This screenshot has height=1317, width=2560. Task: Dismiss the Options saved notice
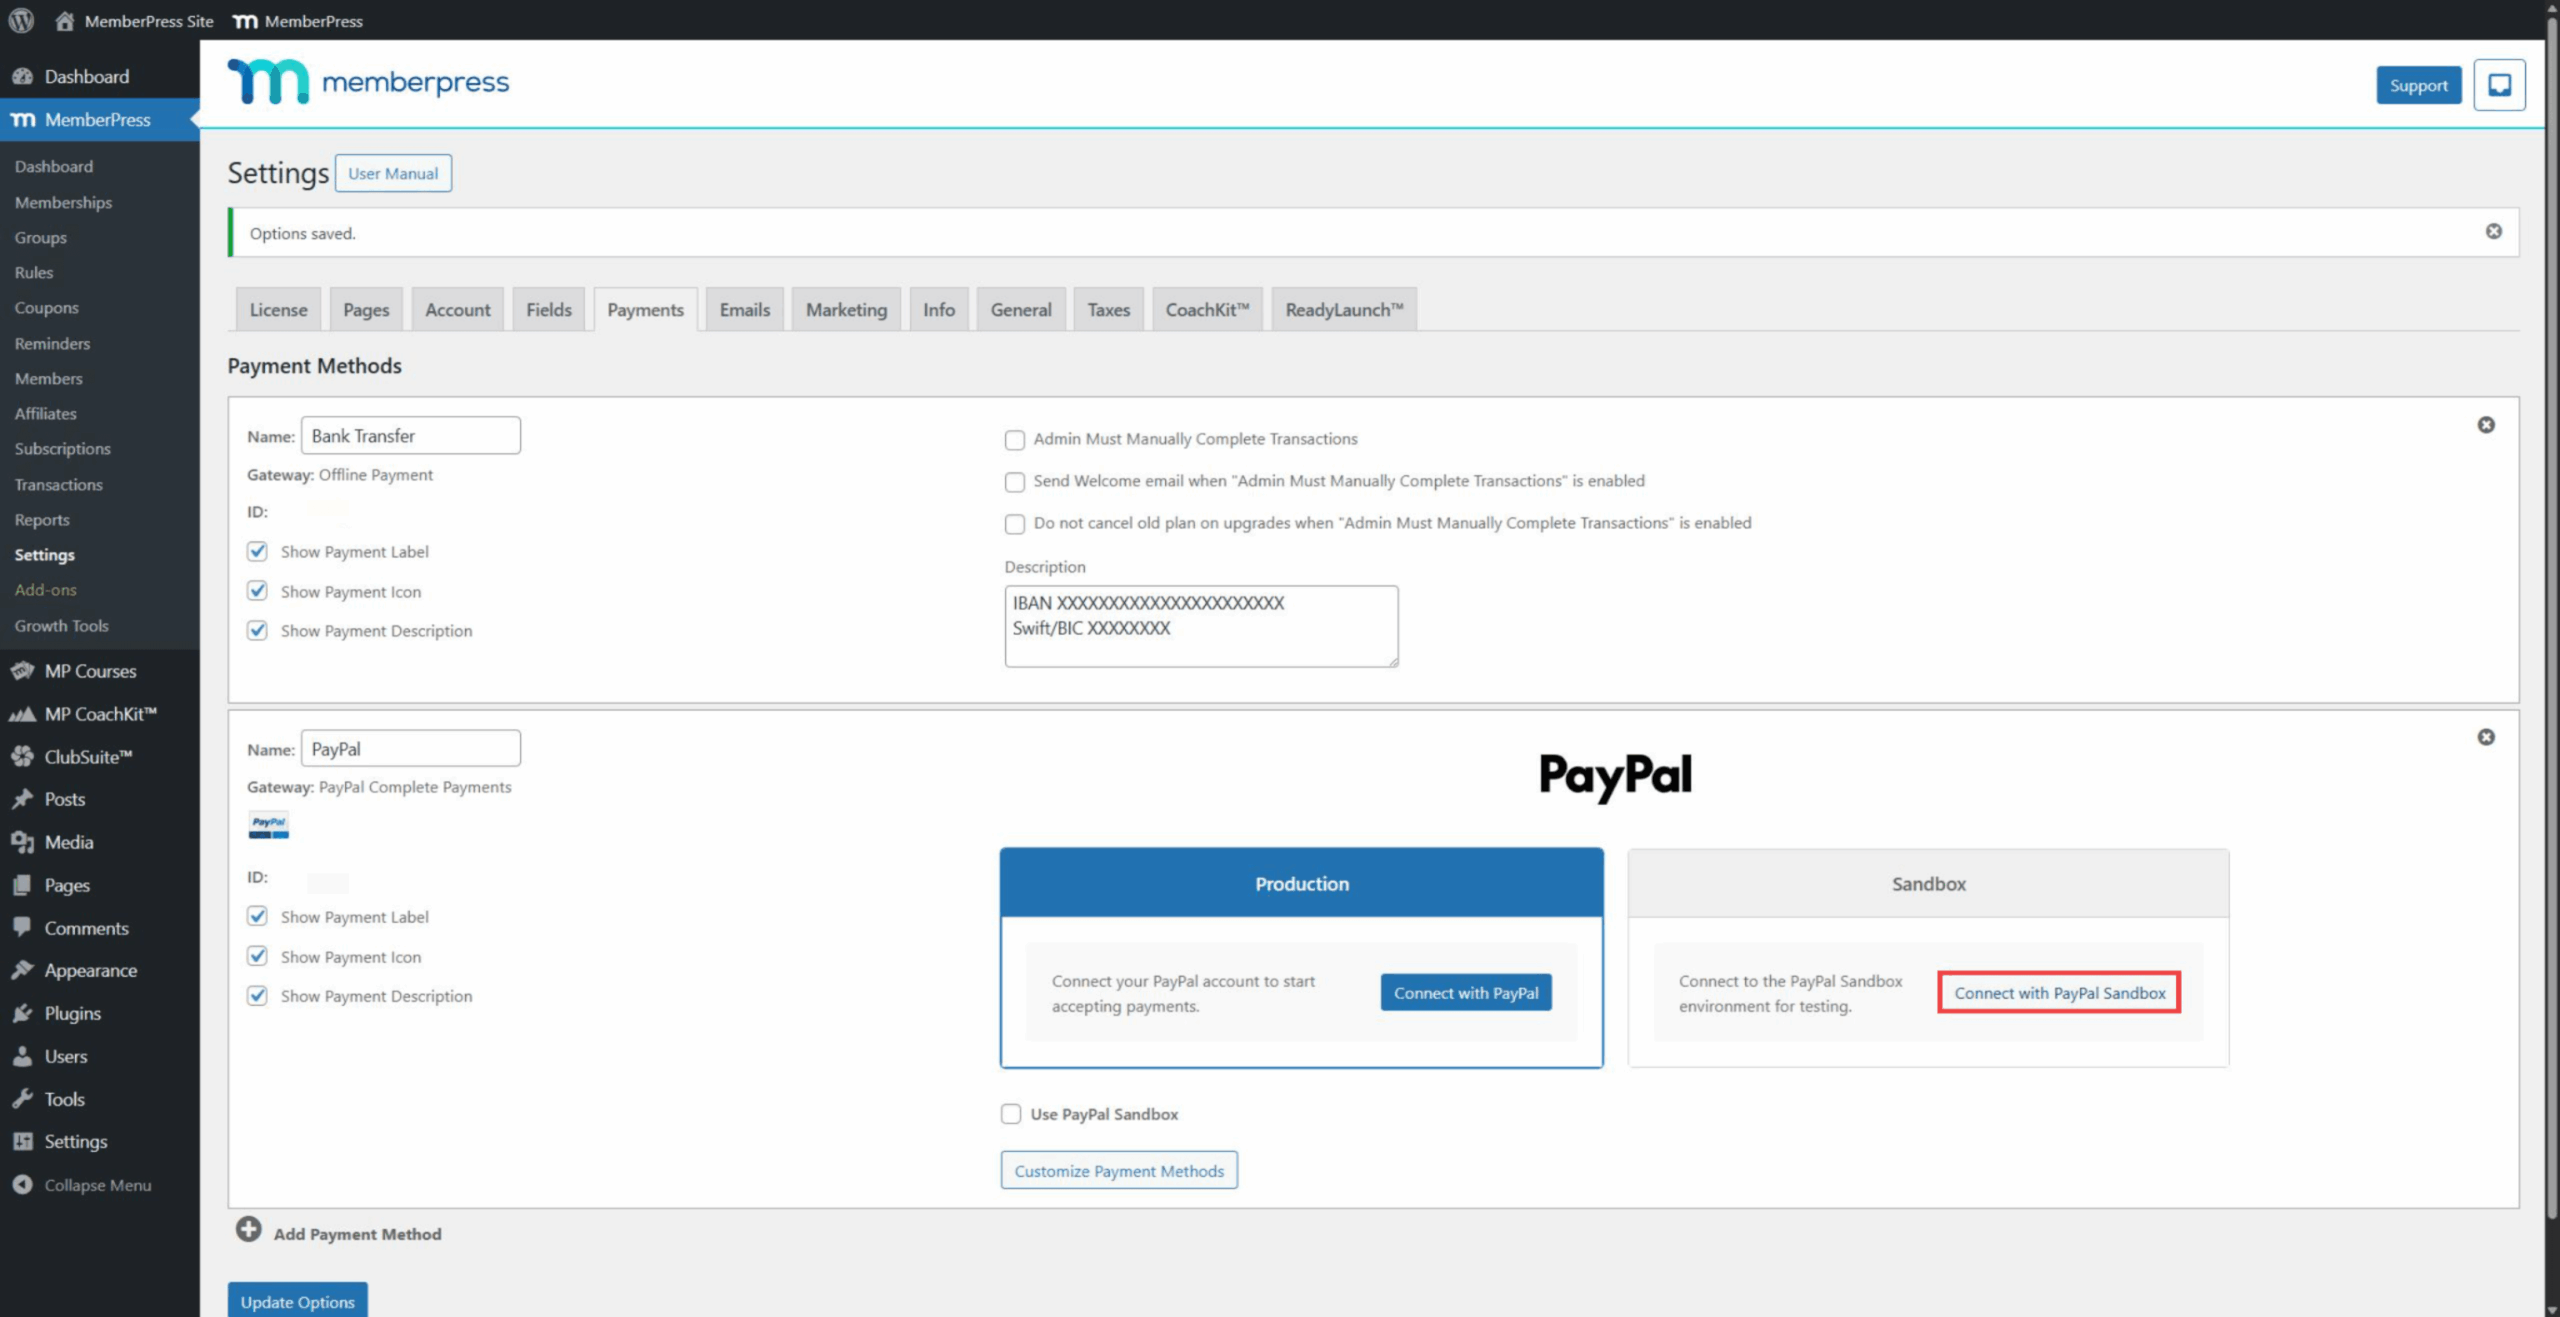tap(2494, 232)
